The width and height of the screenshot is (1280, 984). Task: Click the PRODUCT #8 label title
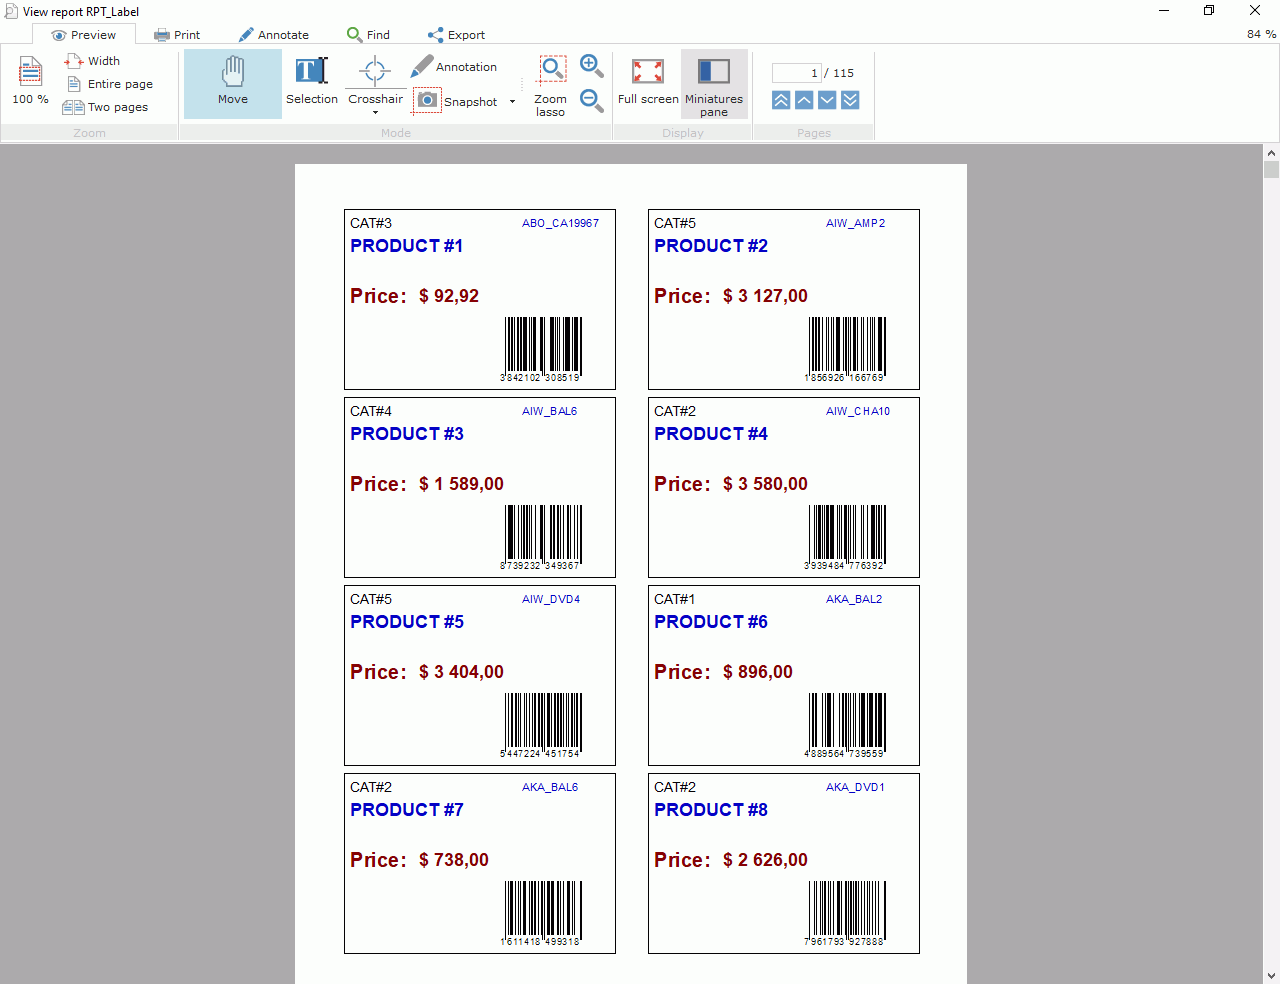(711, 810)
